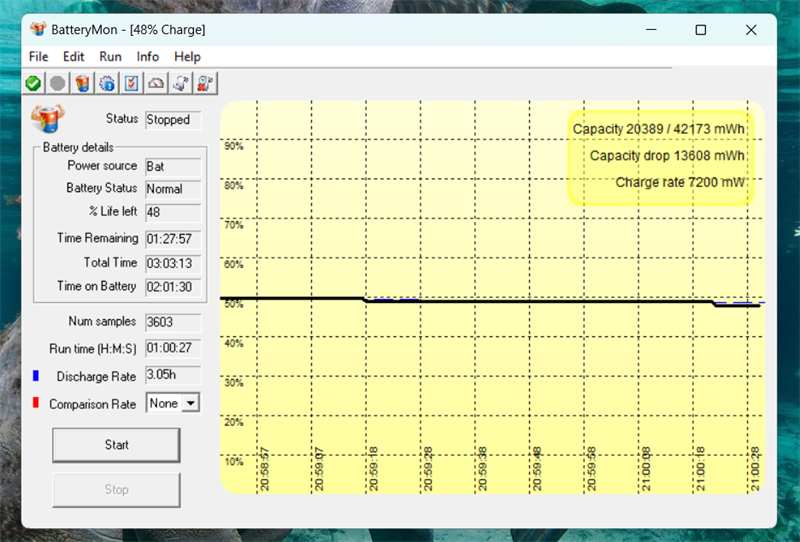
Task: Click the Time on Battery field 02:01:30
Action: [173, 287]
